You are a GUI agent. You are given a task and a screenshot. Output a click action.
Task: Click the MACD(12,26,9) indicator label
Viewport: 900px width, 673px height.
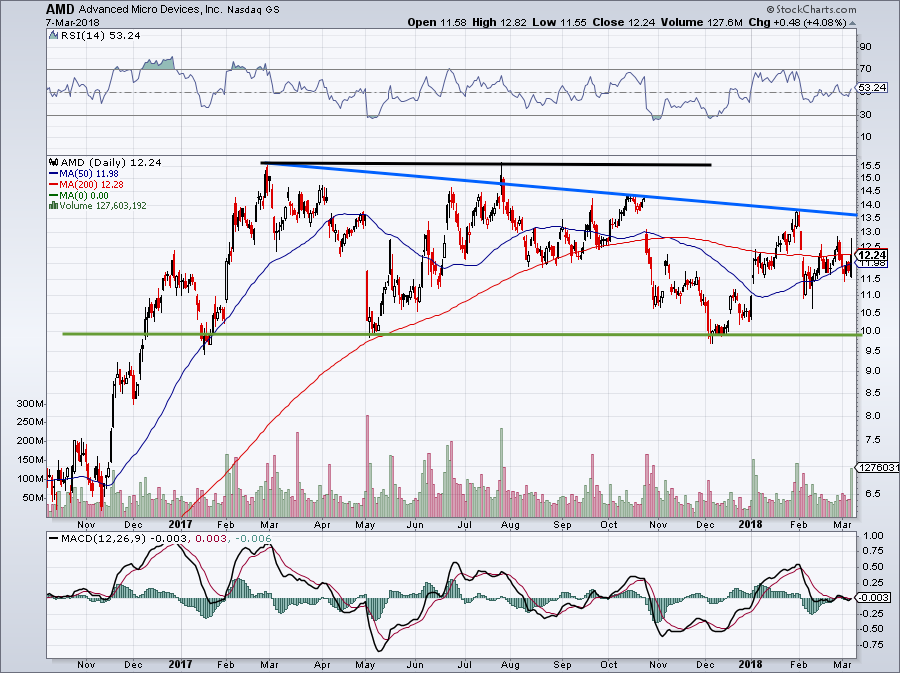pos(104,539)
